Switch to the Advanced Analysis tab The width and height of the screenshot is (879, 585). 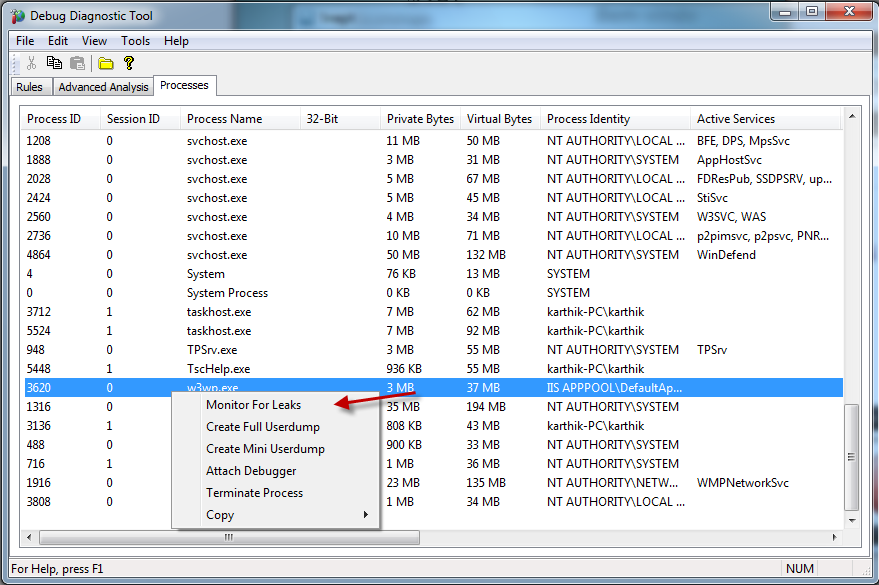point(103,87)
